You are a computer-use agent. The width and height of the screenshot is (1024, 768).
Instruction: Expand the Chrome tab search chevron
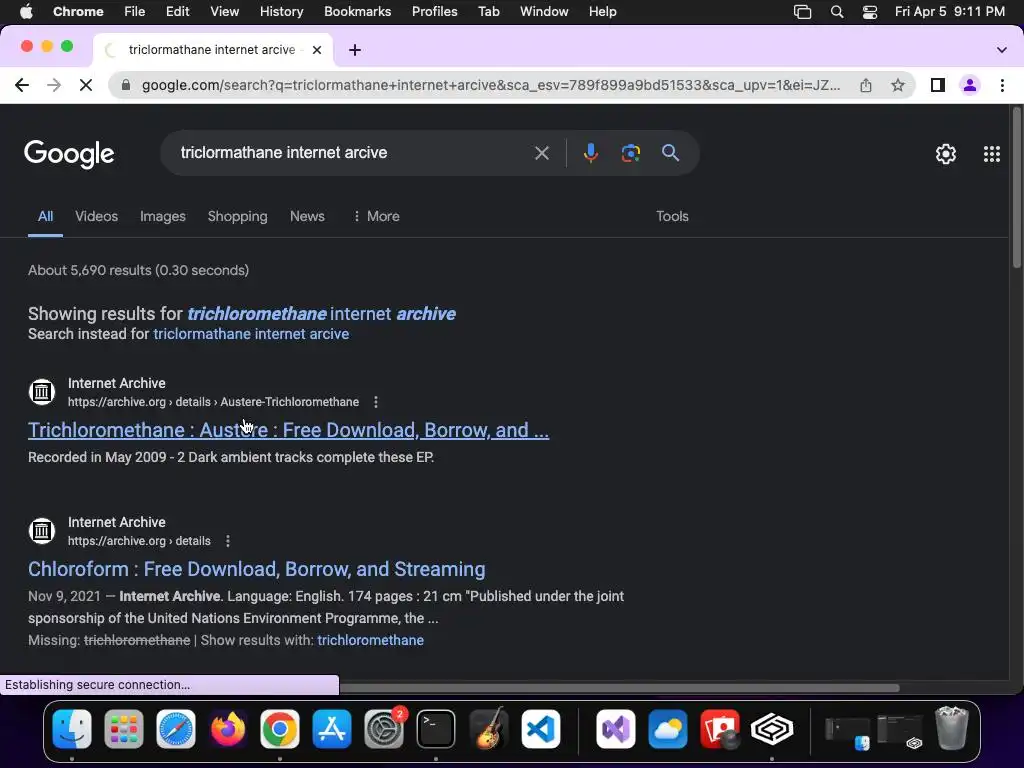(1001, 50)
